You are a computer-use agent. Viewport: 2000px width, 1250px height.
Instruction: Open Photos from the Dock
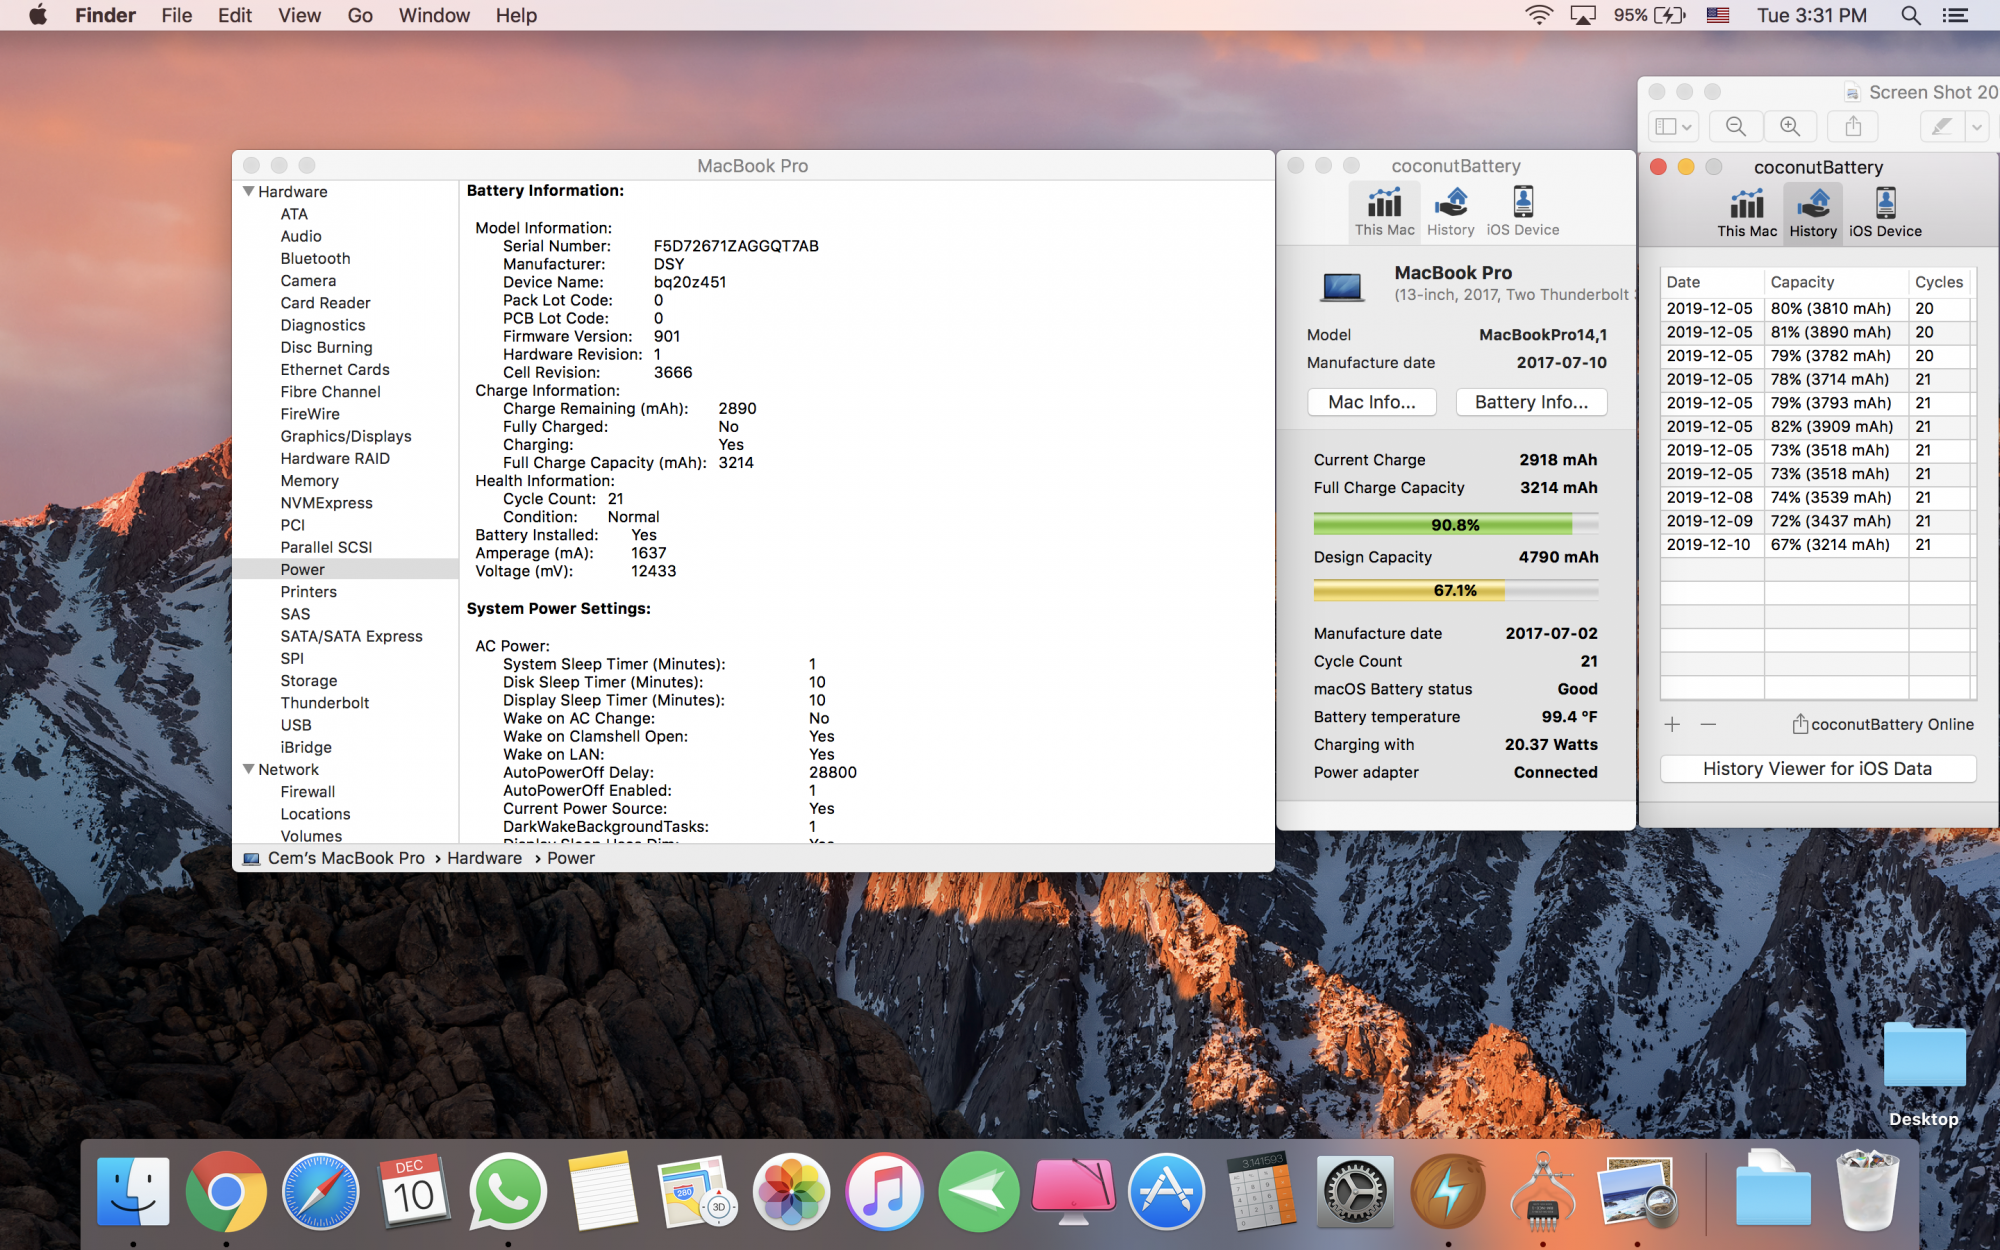click(791, 1191)
